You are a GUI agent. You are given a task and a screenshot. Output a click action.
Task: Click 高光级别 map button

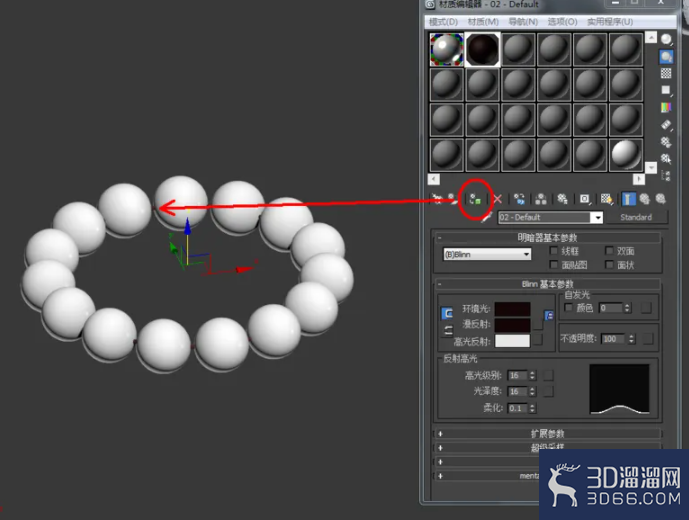(548, 375)
